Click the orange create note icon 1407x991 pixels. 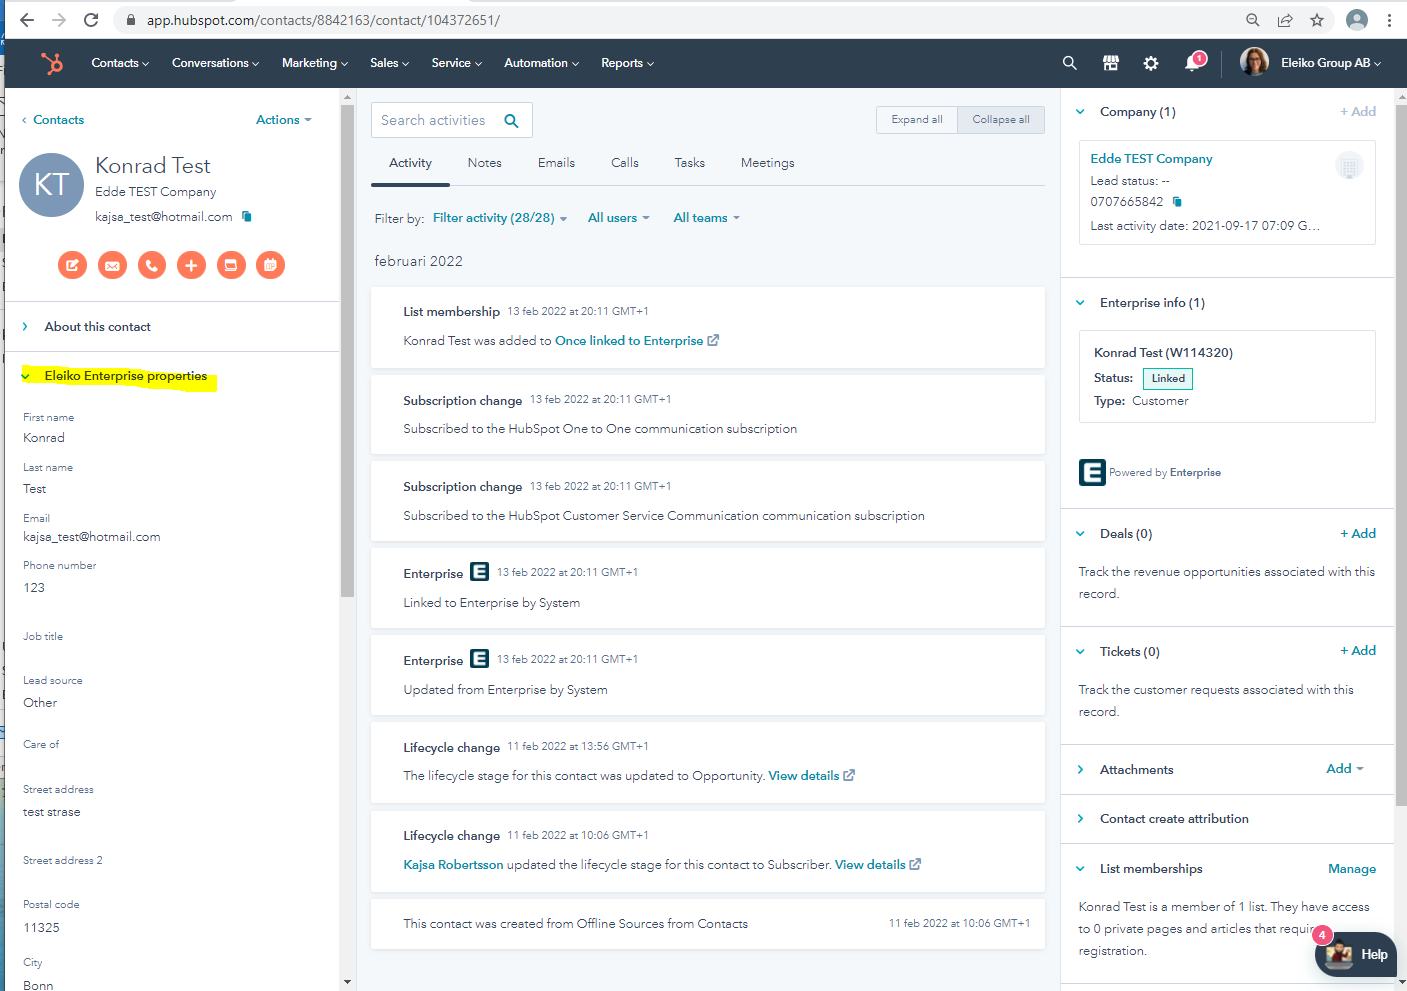(x=72, y=265)
